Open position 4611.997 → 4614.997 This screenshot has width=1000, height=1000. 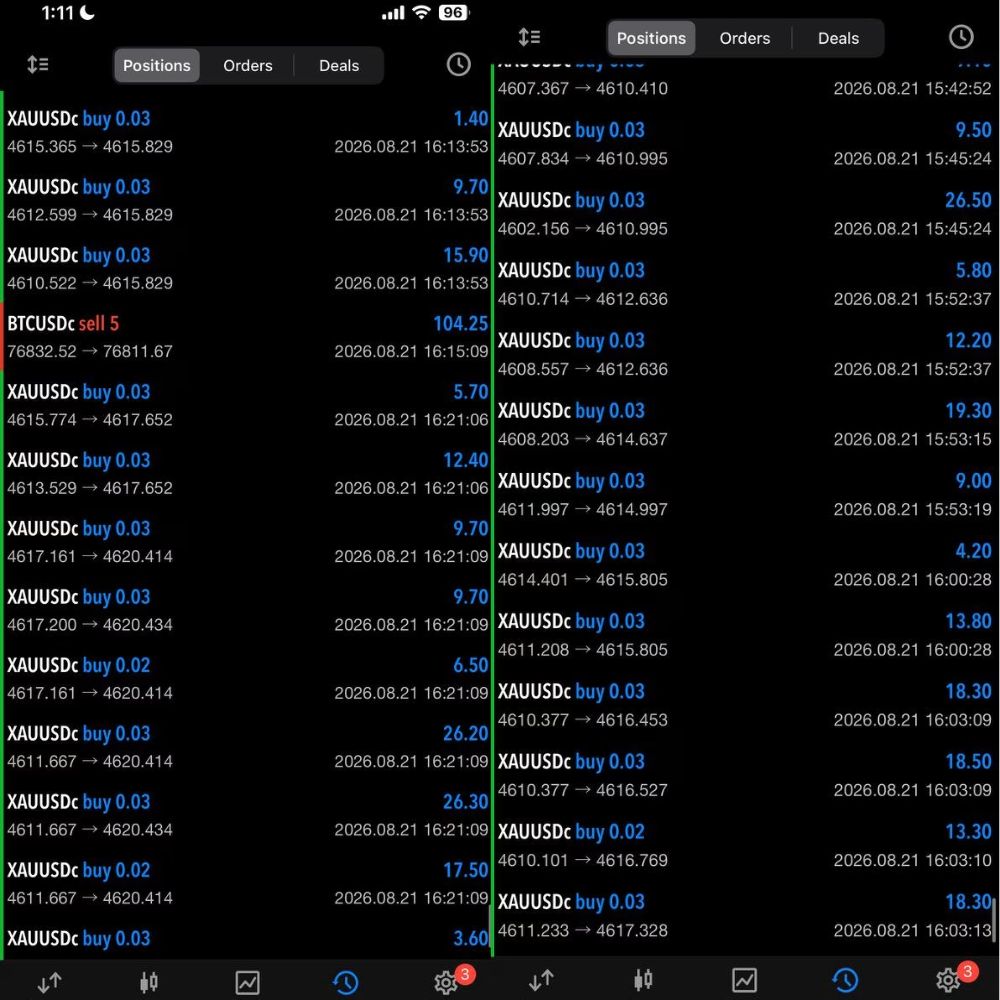click(746, 494)
